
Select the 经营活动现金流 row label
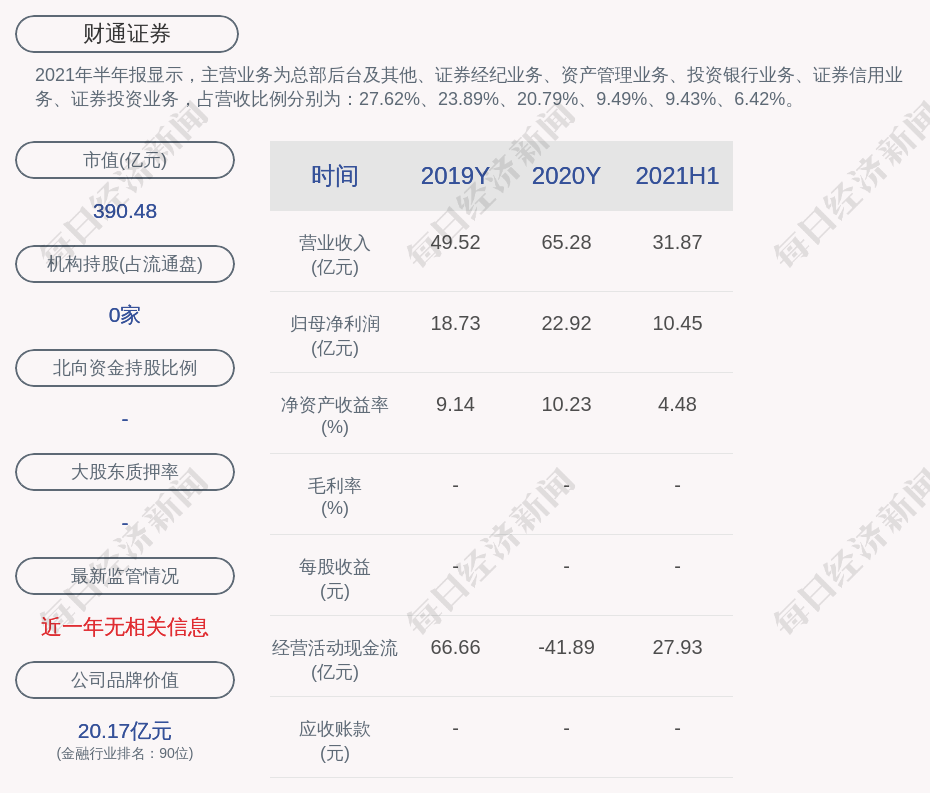click(334, 659)
